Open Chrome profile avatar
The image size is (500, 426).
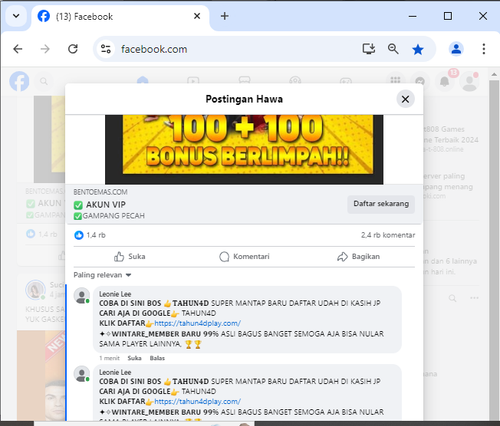(456, 49)
